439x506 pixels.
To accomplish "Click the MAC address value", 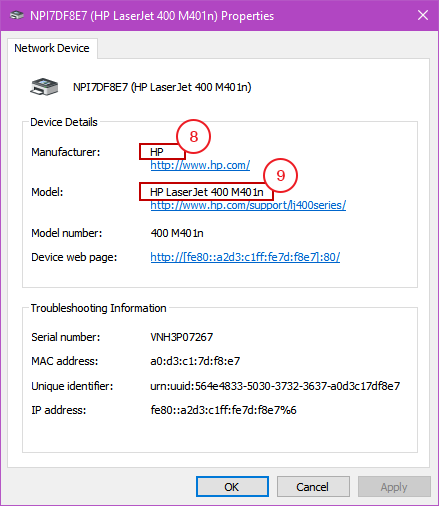I will coord(195,361).
